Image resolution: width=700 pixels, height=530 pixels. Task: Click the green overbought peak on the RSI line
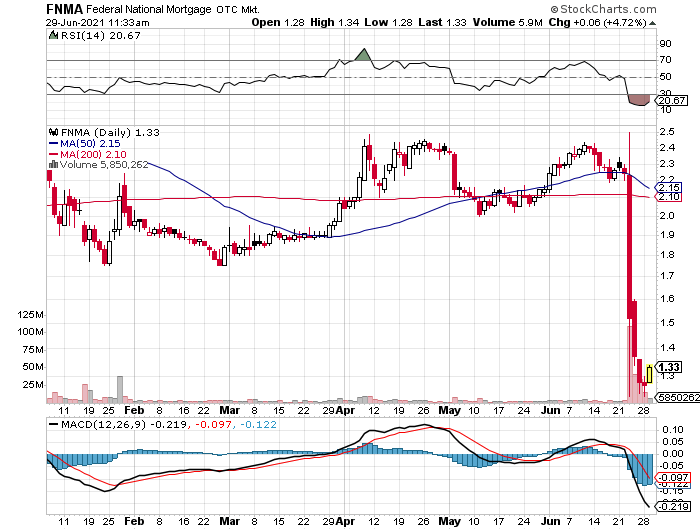[364, 54]
